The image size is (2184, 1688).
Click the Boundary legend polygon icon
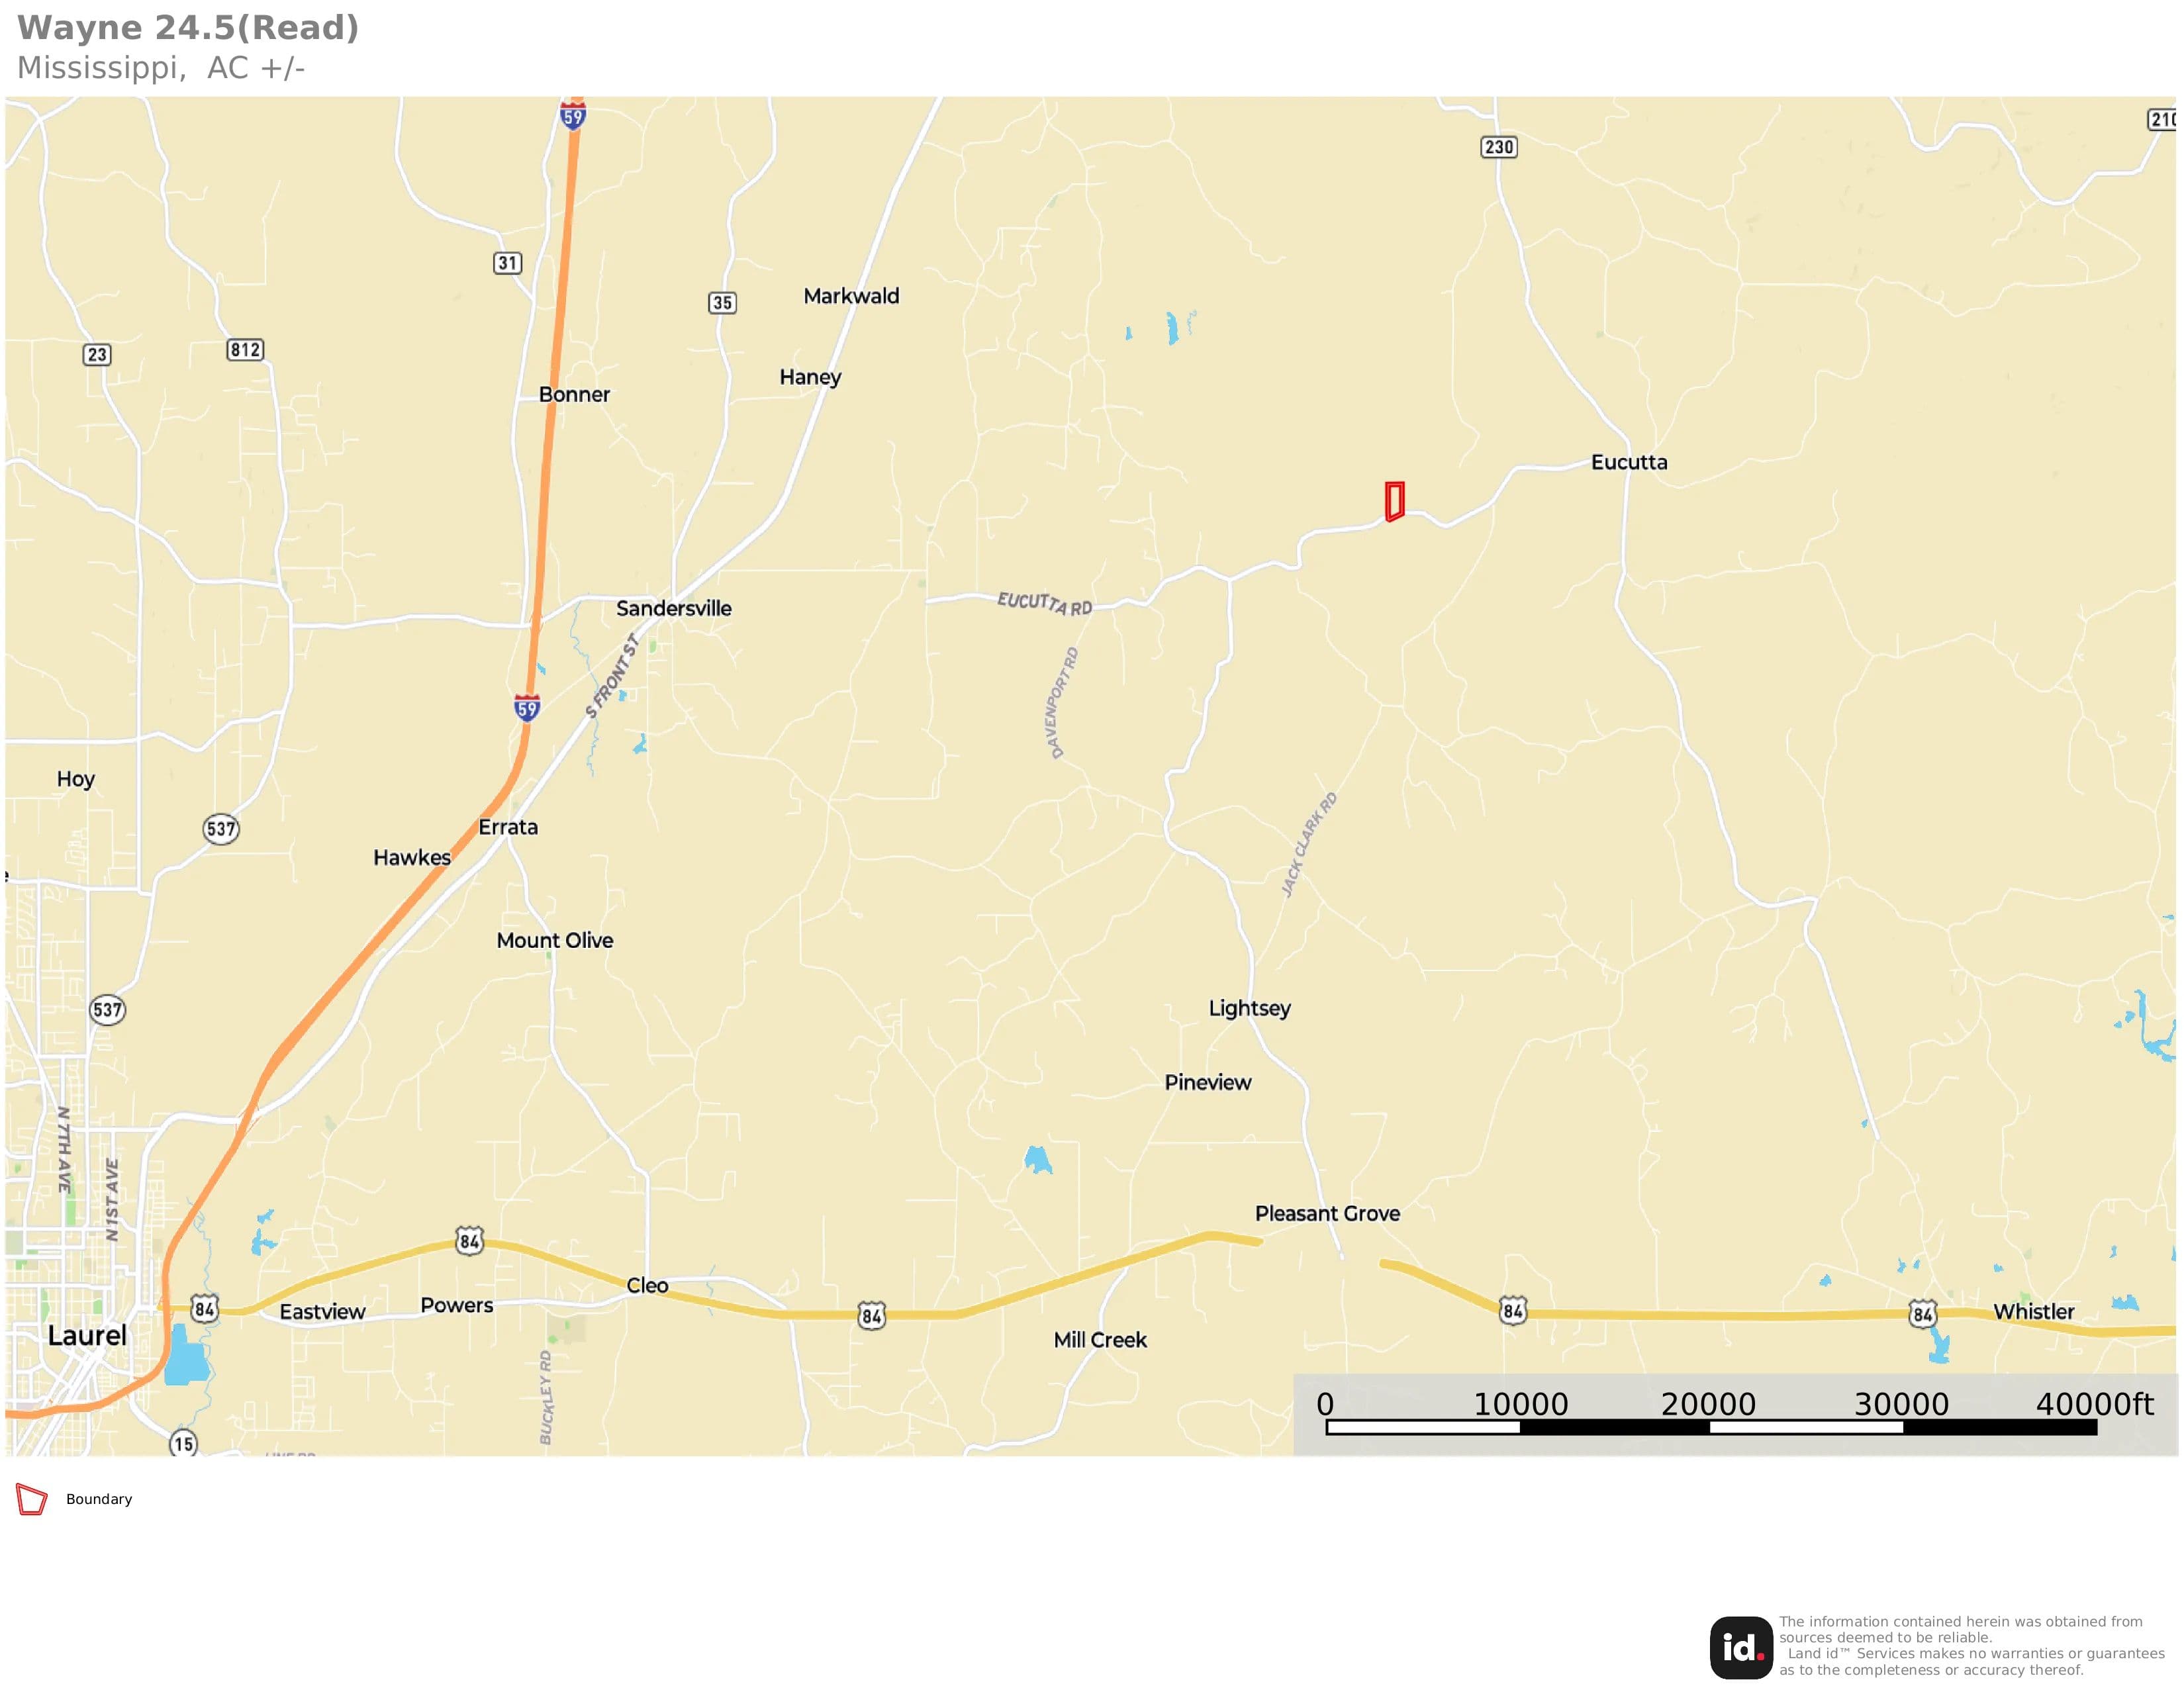(32, 1499)
